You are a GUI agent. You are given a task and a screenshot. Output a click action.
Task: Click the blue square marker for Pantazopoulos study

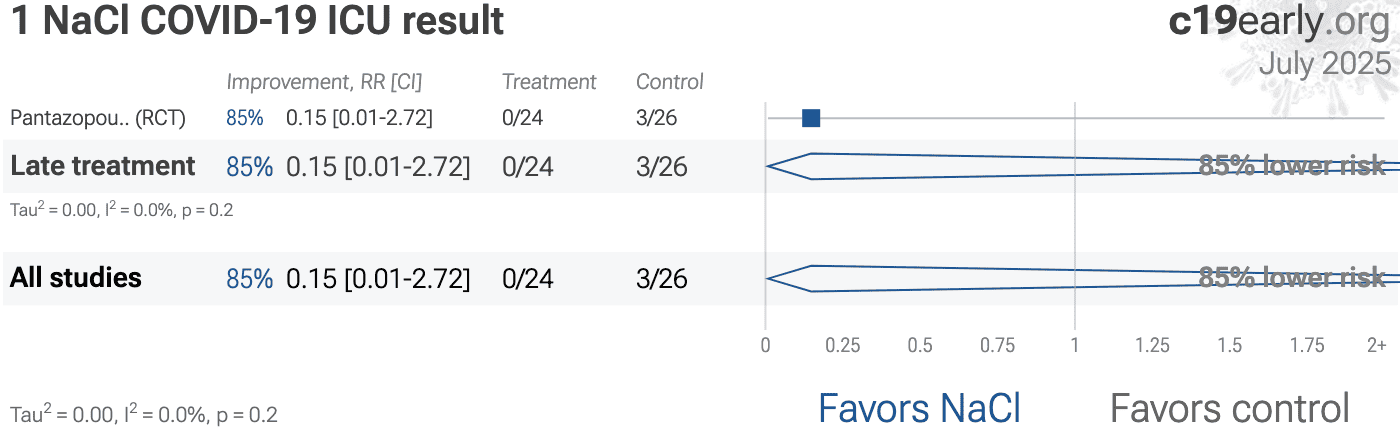pos(811,118)
